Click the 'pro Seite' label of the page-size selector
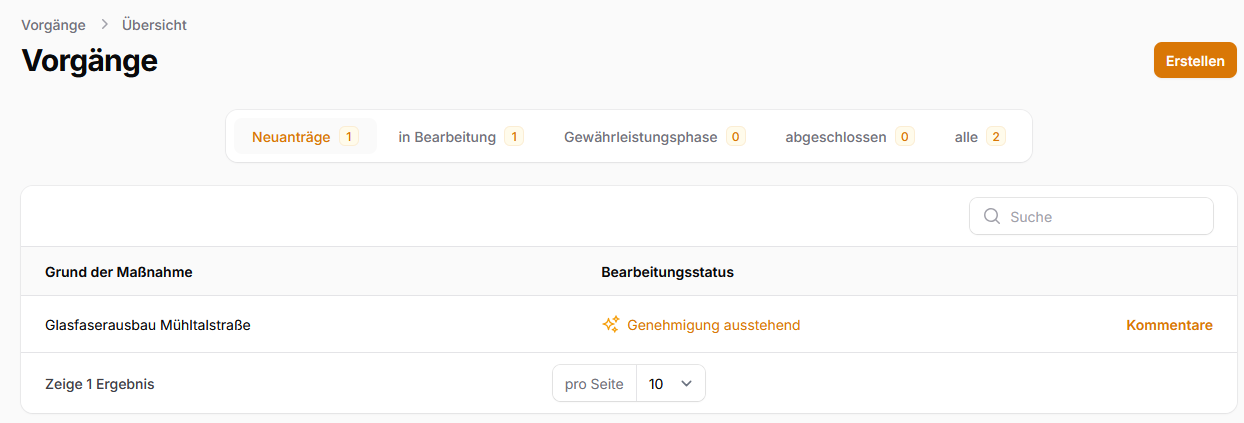 [594, 383]
